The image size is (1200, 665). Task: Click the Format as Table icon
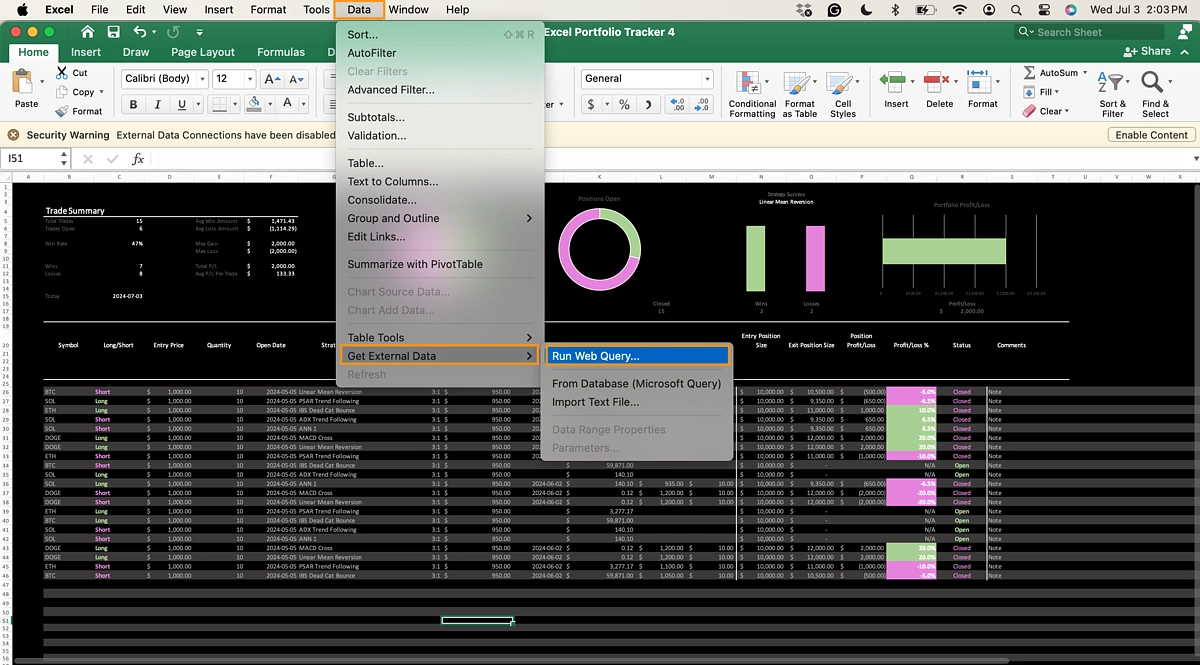[x=799, y=84]
